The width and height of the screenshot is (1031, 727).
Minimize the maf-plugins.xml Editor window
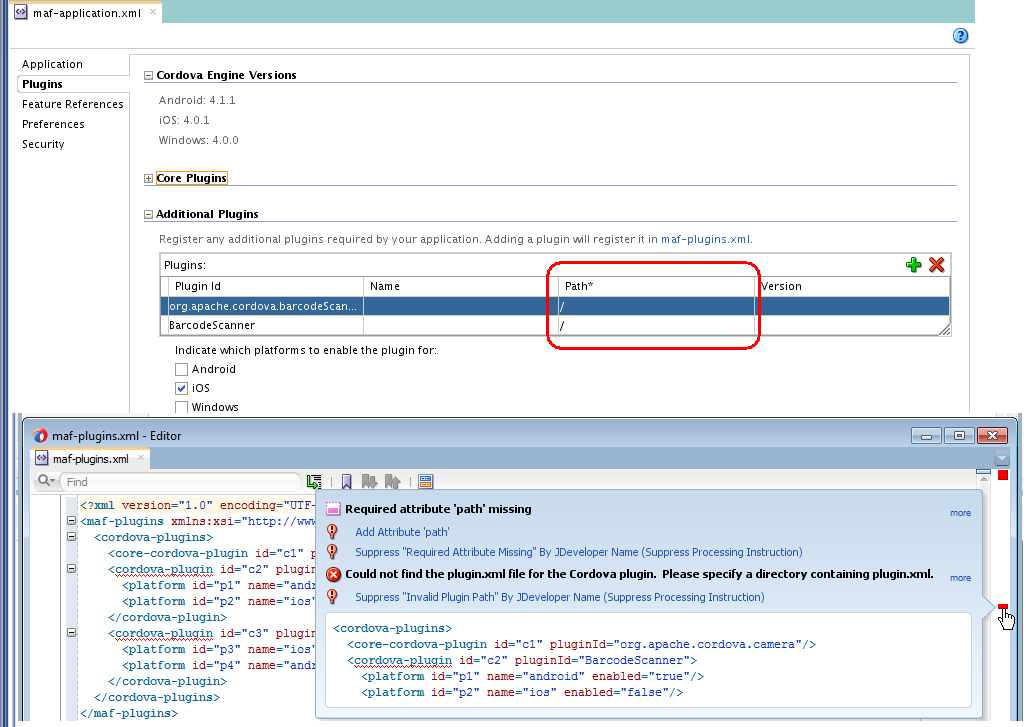(x=926, y=435)
